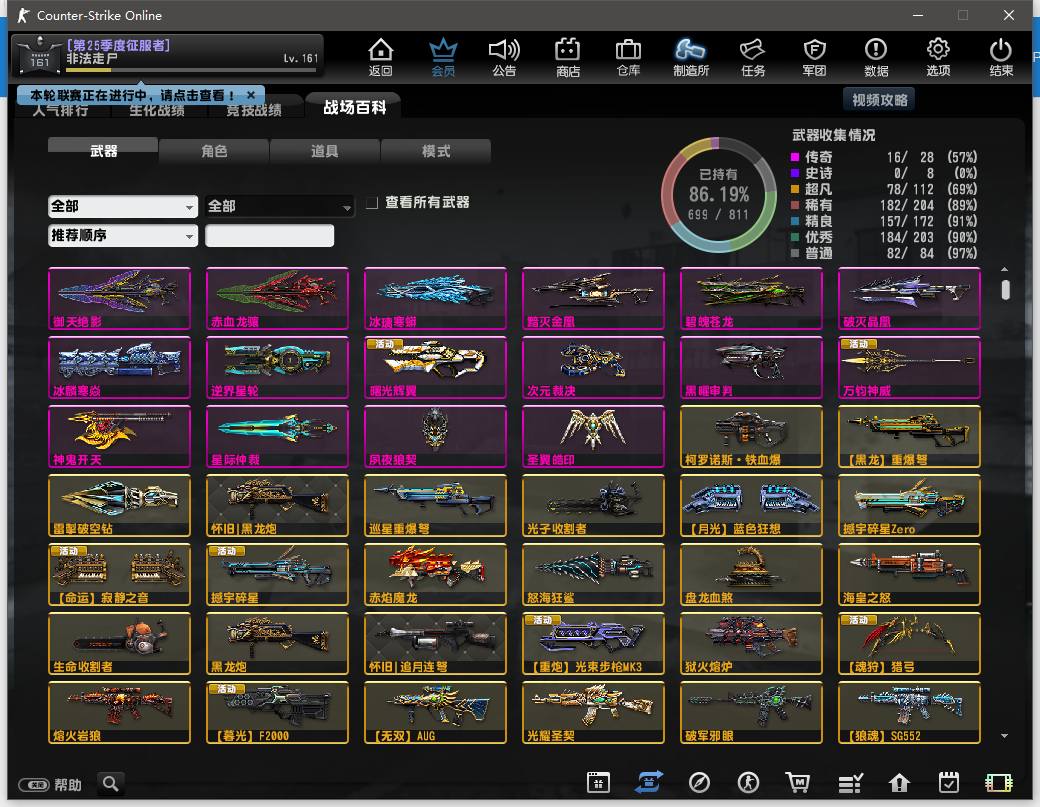This screenshot has width=1040, height=807.
Task: Click the player level 161 emblem
Action: tap(38, 56)
